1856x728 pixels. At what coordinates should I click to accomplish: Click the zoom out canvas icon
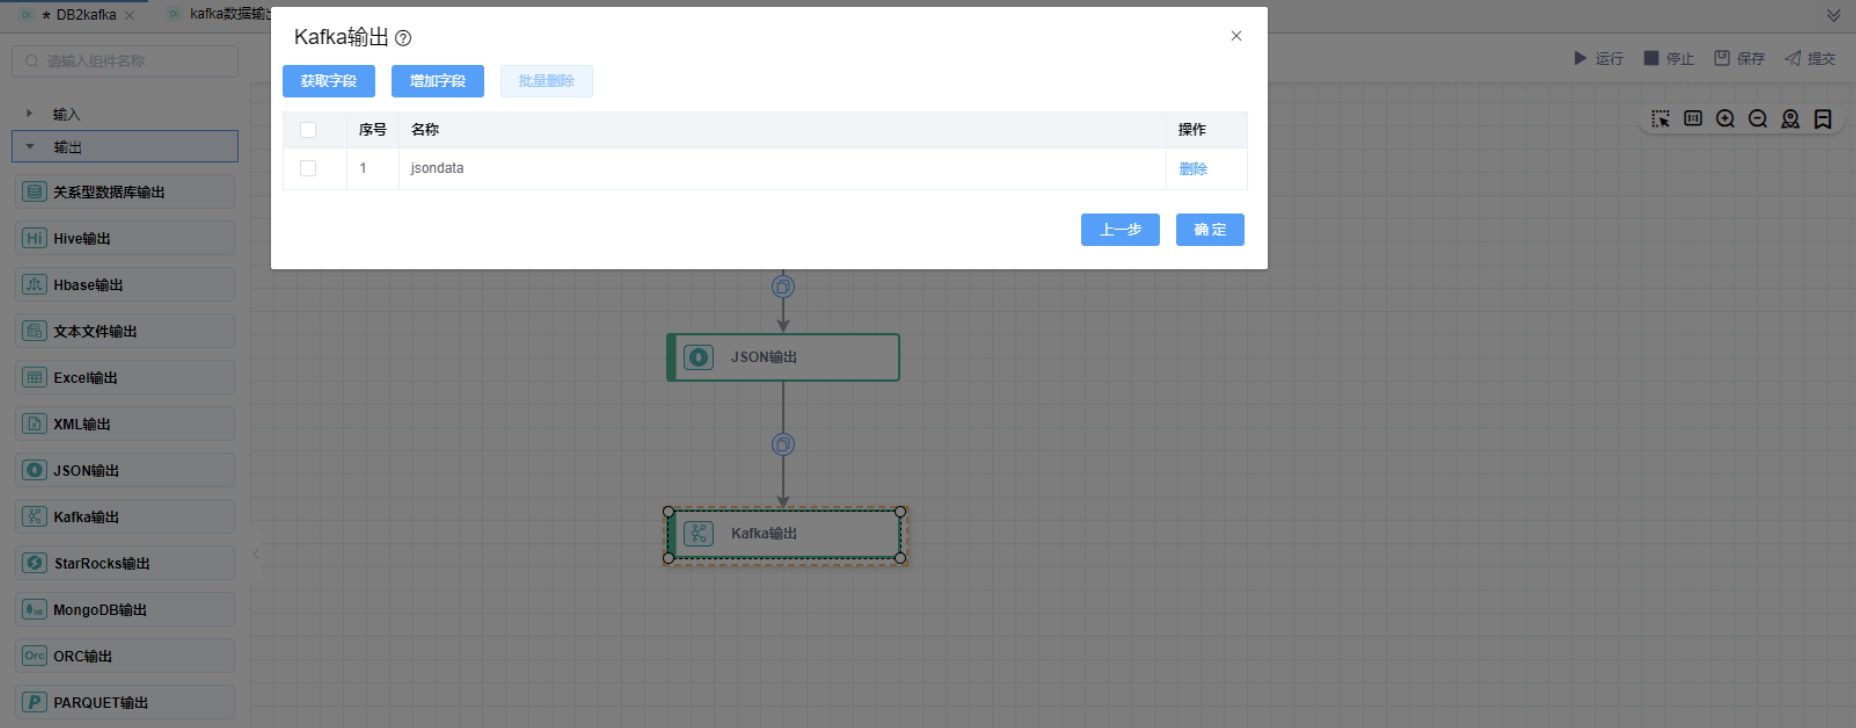1757,119
